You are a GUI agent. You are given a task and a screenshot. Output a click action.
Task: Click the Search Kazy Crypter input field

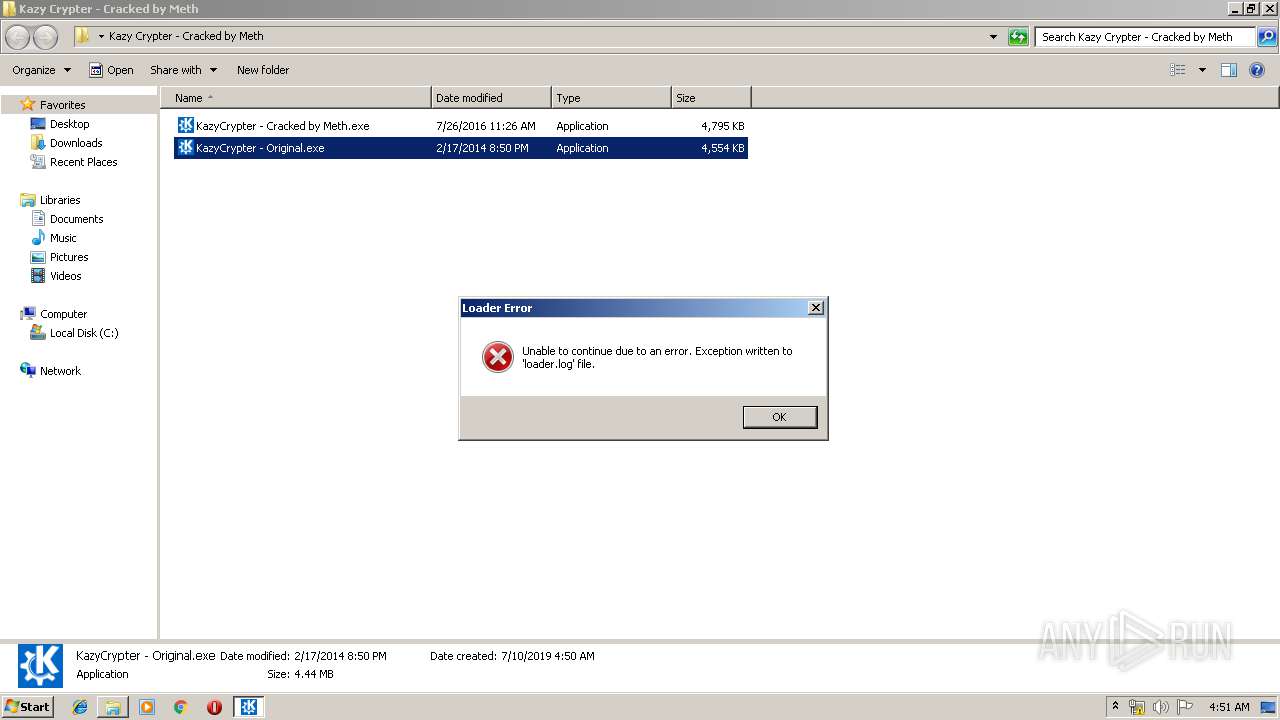tap(1145, 37)
